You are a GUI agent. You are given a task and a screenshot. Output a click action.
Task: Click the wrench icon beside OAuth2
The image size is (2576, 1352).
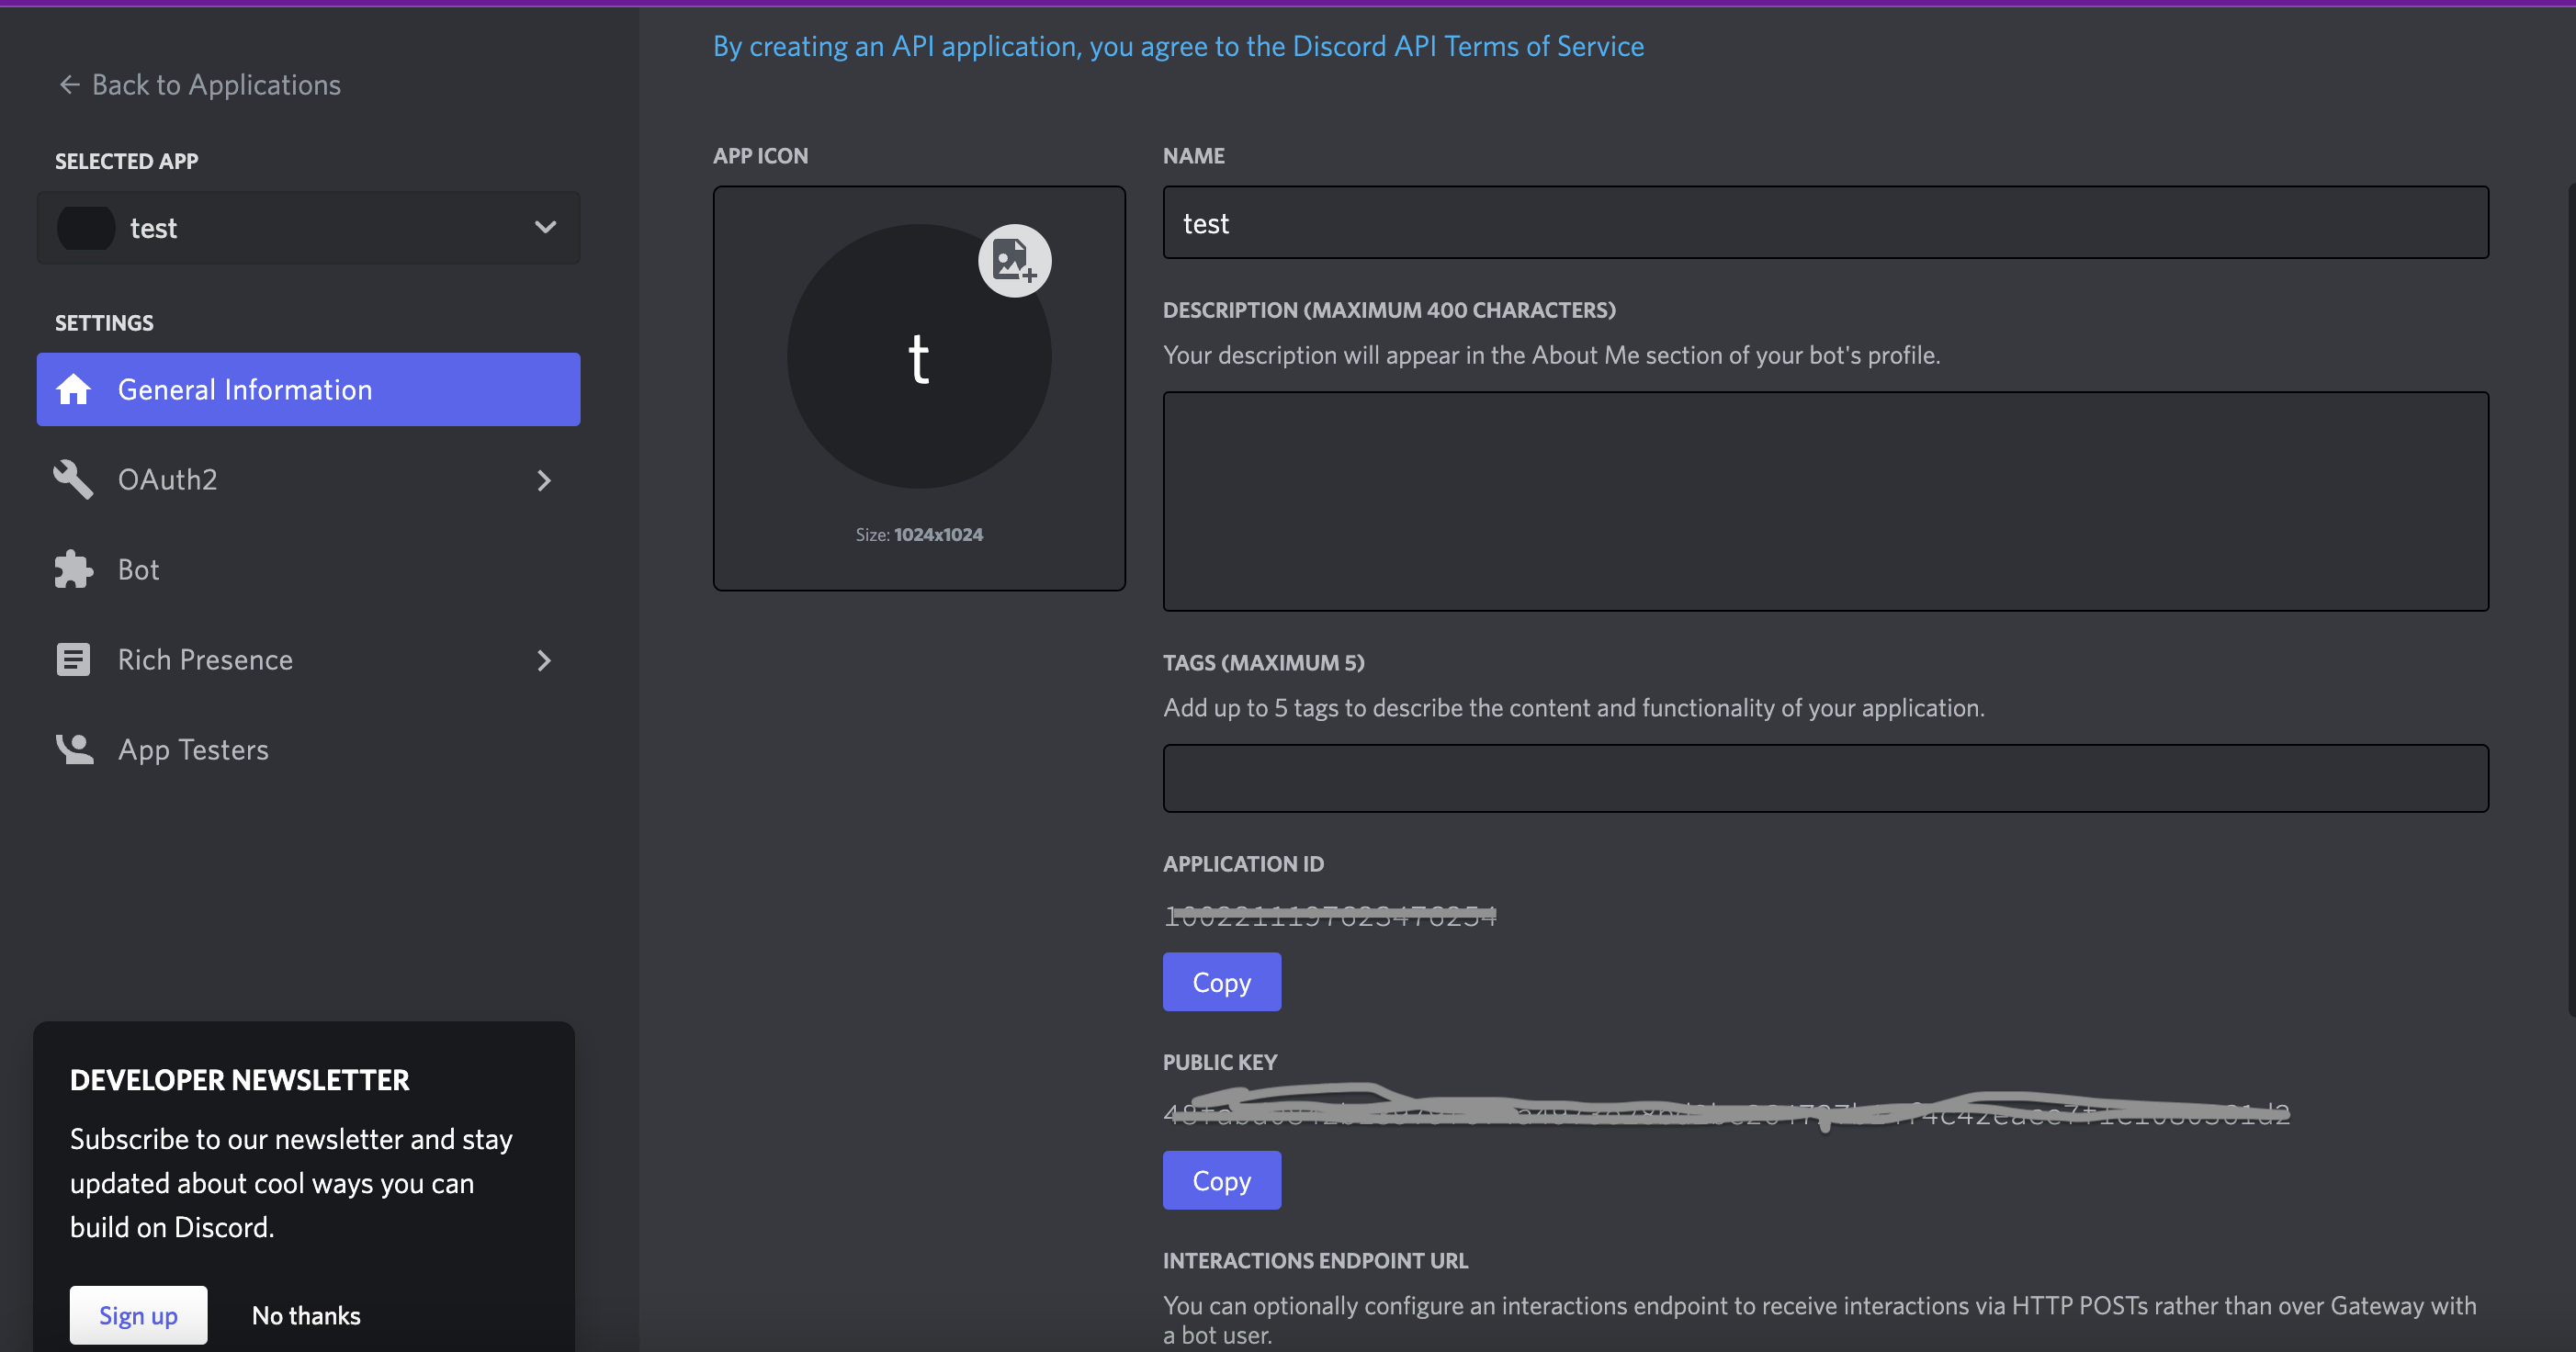[x=73, y=479]
